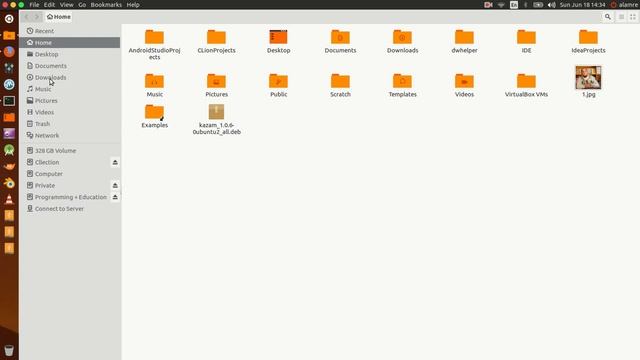Open the Edit menu
640x360 pixels.
[x=49, y=4]
